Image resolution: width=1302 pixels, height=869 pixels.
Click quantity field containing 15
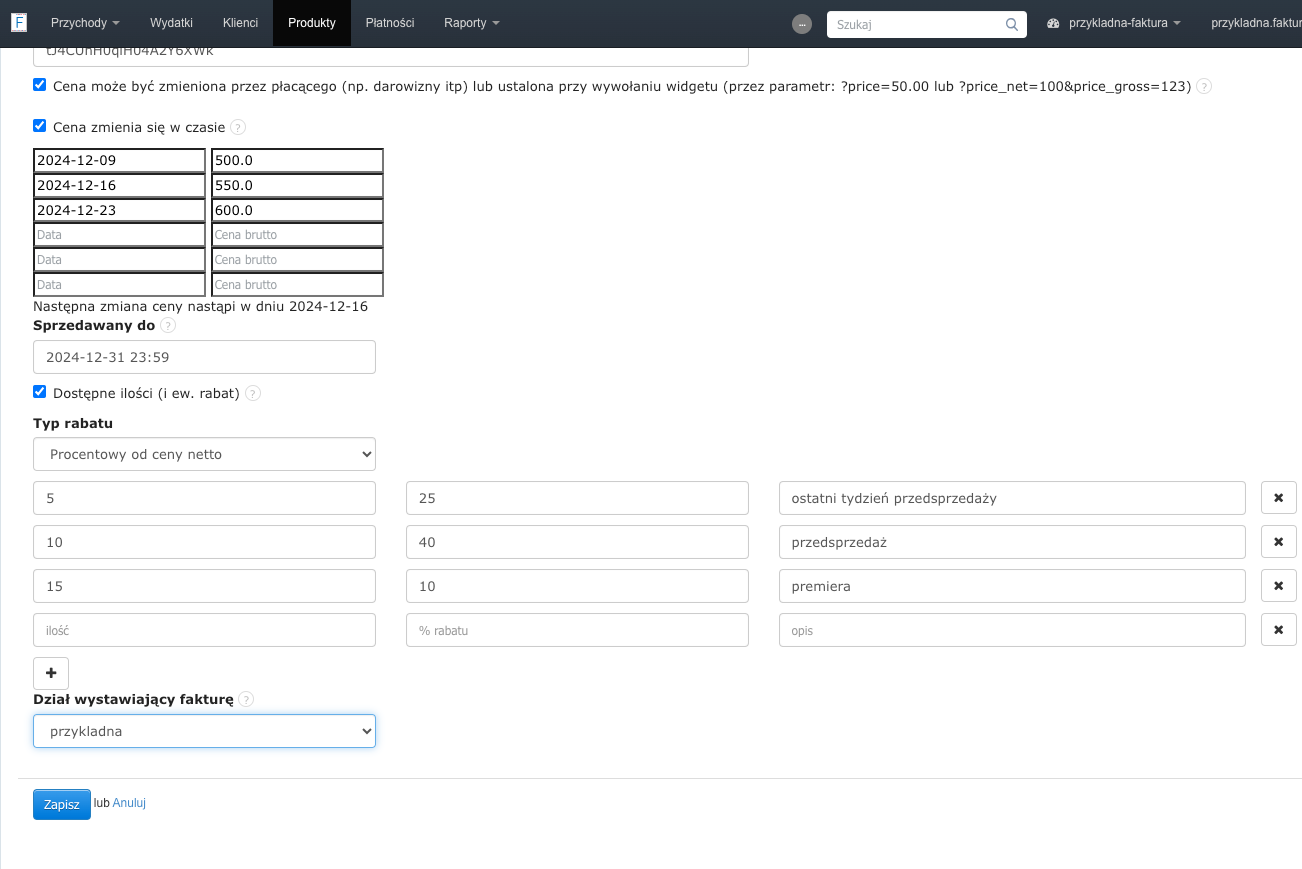(204, 586)
